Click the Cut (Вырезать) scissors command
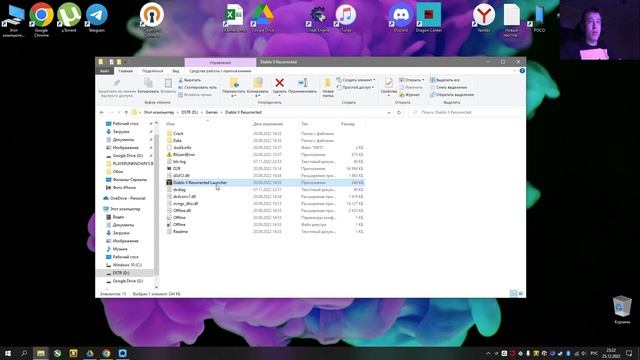Screen dimensions: 640x360 190,80
